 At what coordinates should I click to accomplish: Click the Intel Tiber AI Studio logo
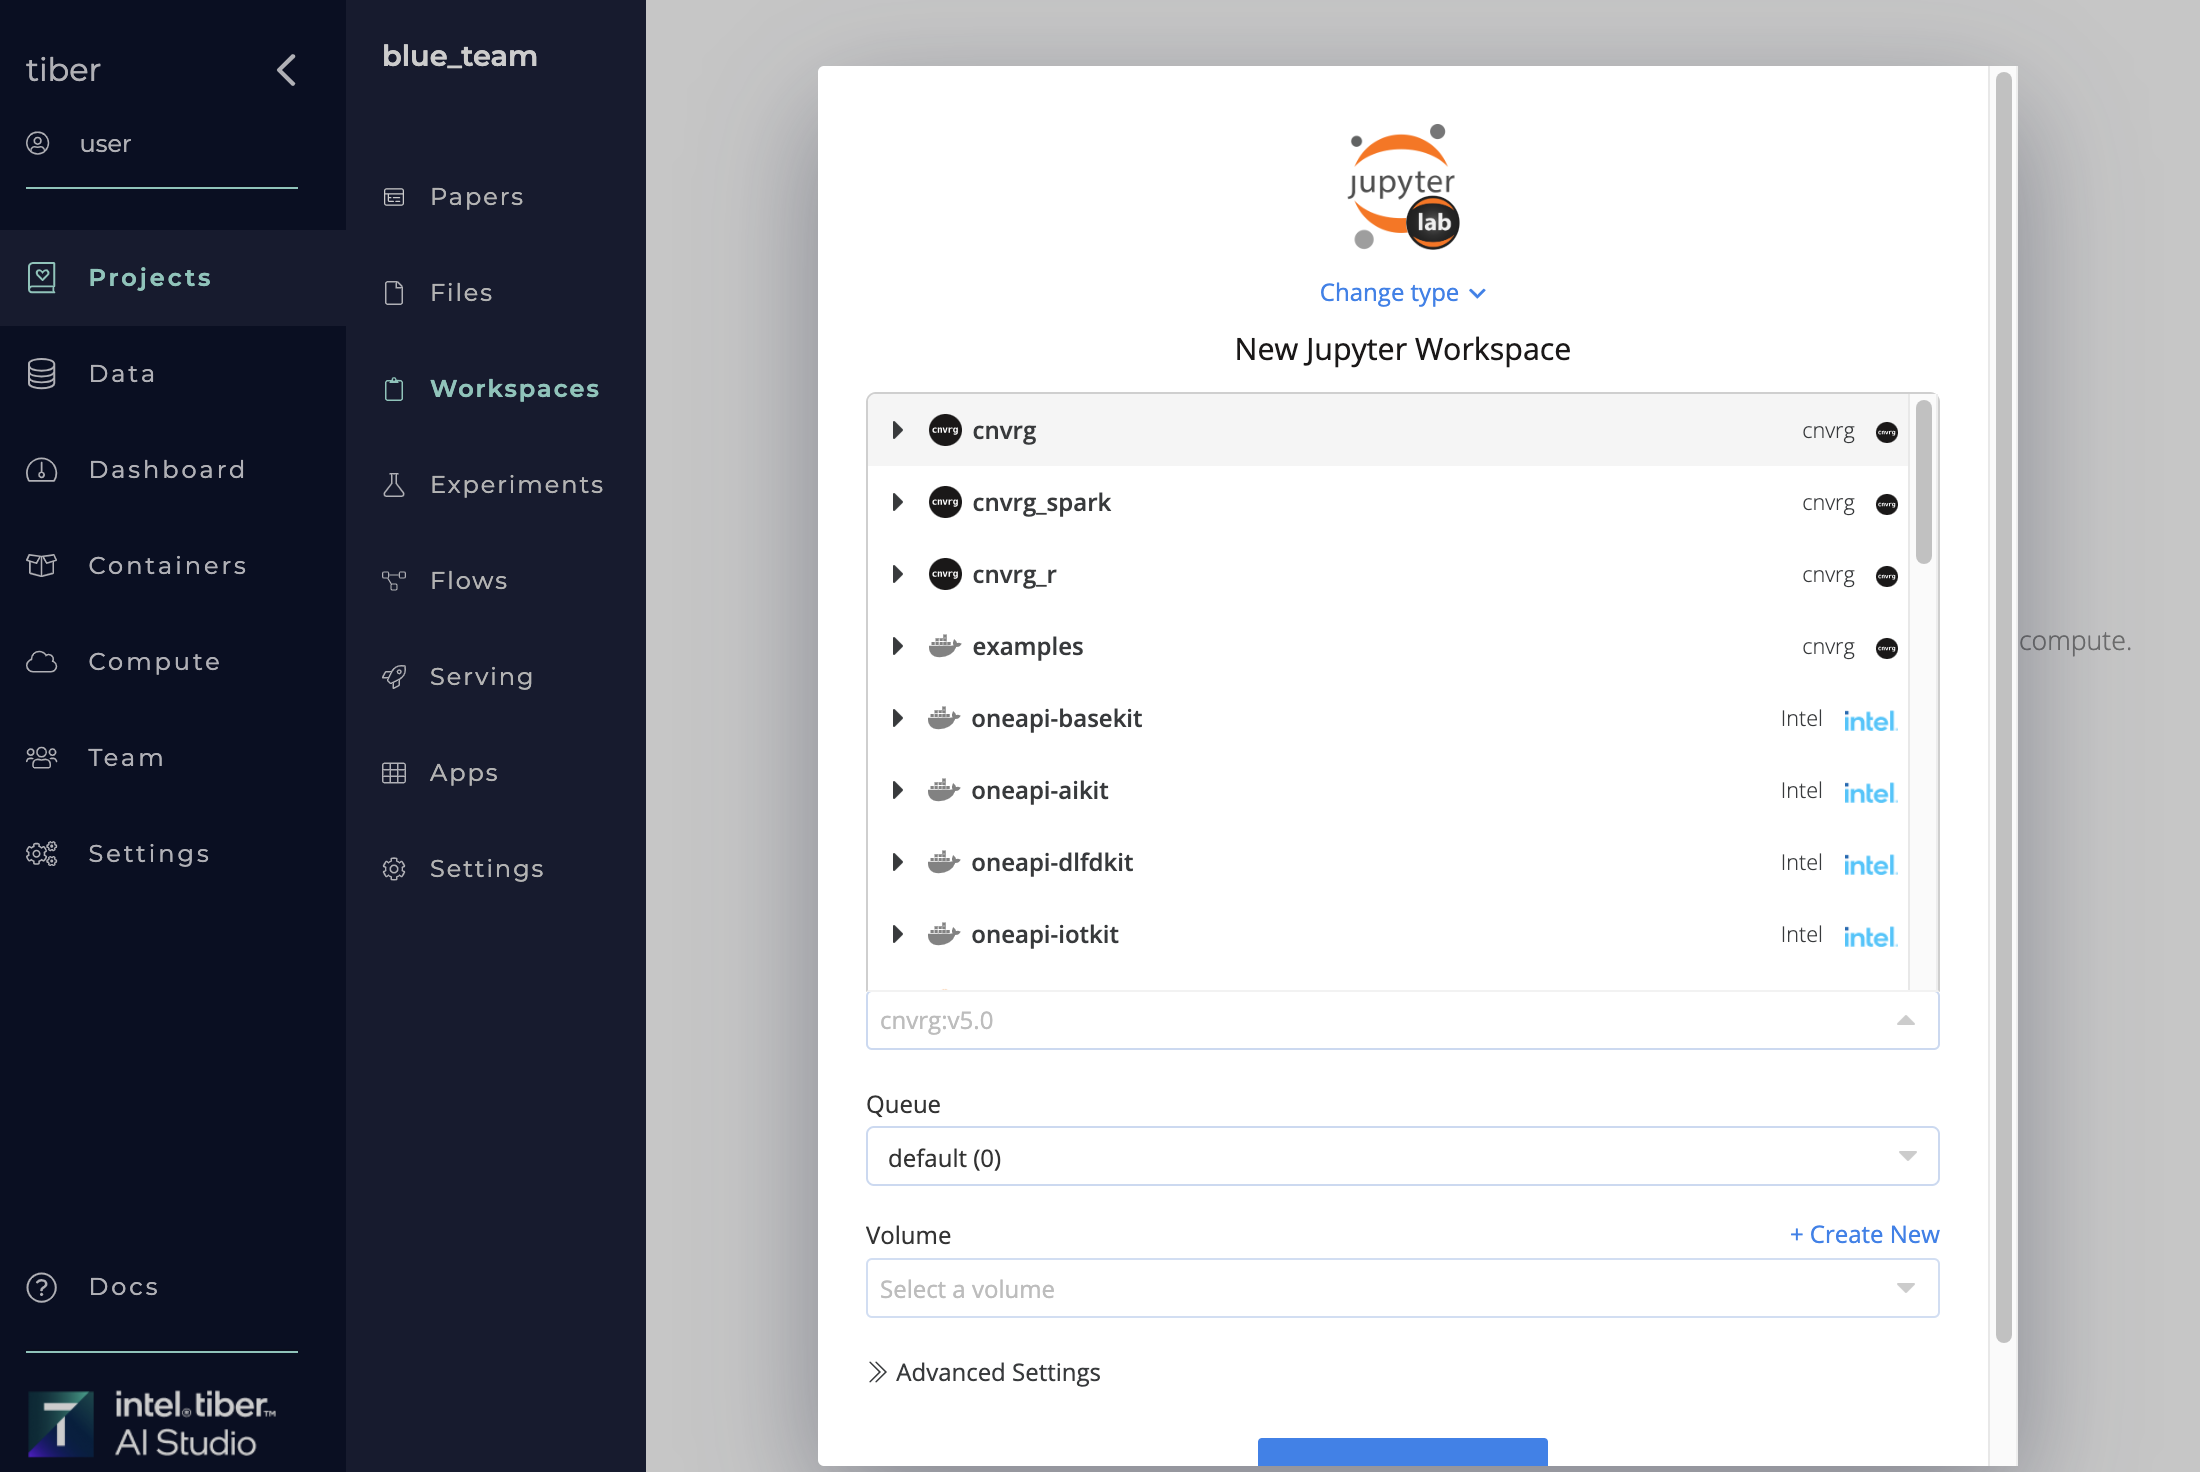click(x=152, y=1423)
